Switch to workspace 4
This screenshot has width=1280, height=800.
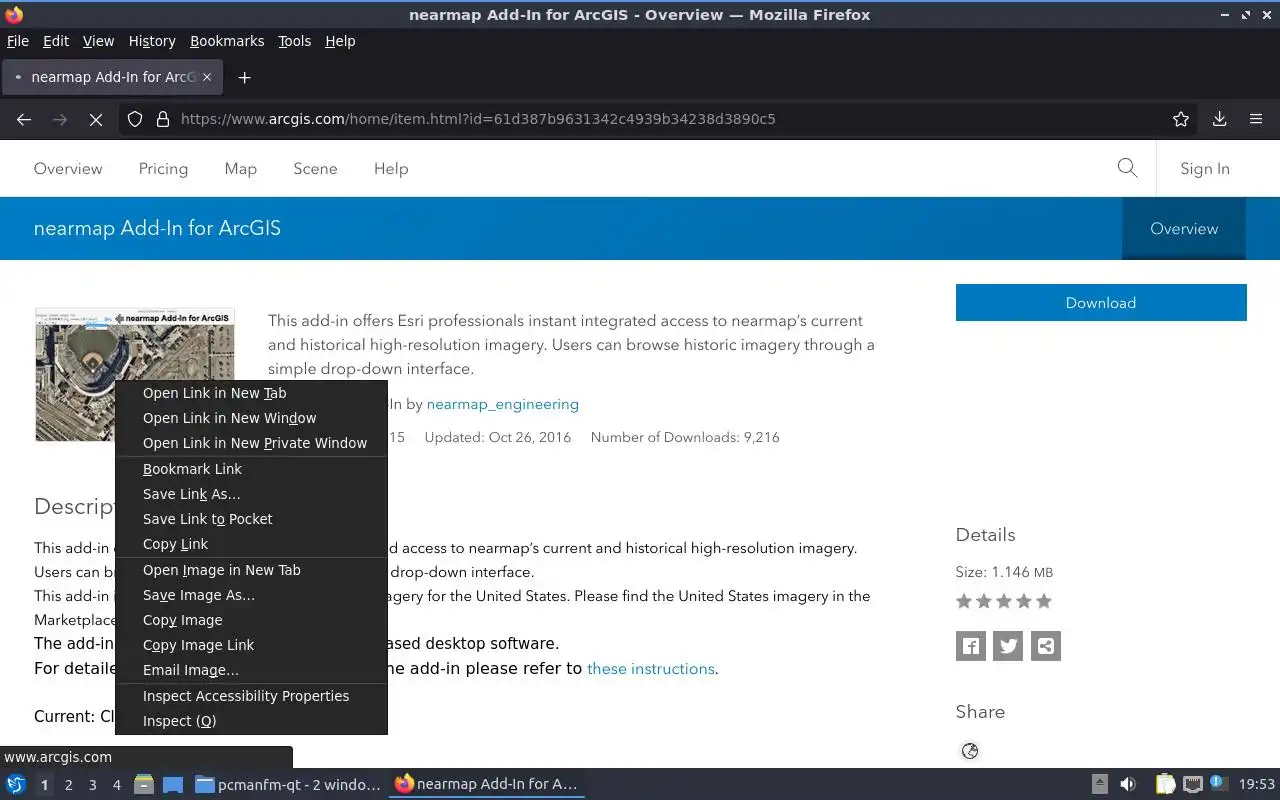coord(117,785)
